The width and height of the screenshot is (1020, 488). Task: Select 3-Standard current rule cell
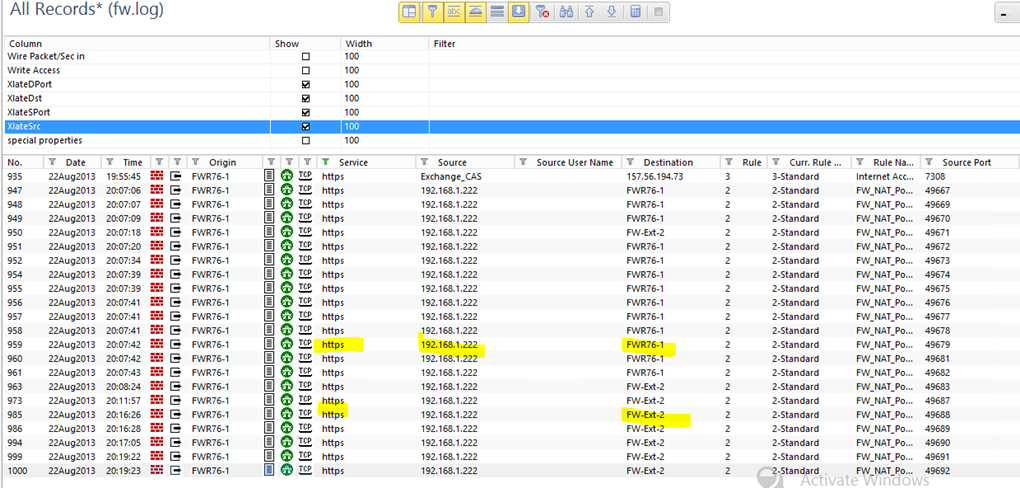click(x=796, y=176)
